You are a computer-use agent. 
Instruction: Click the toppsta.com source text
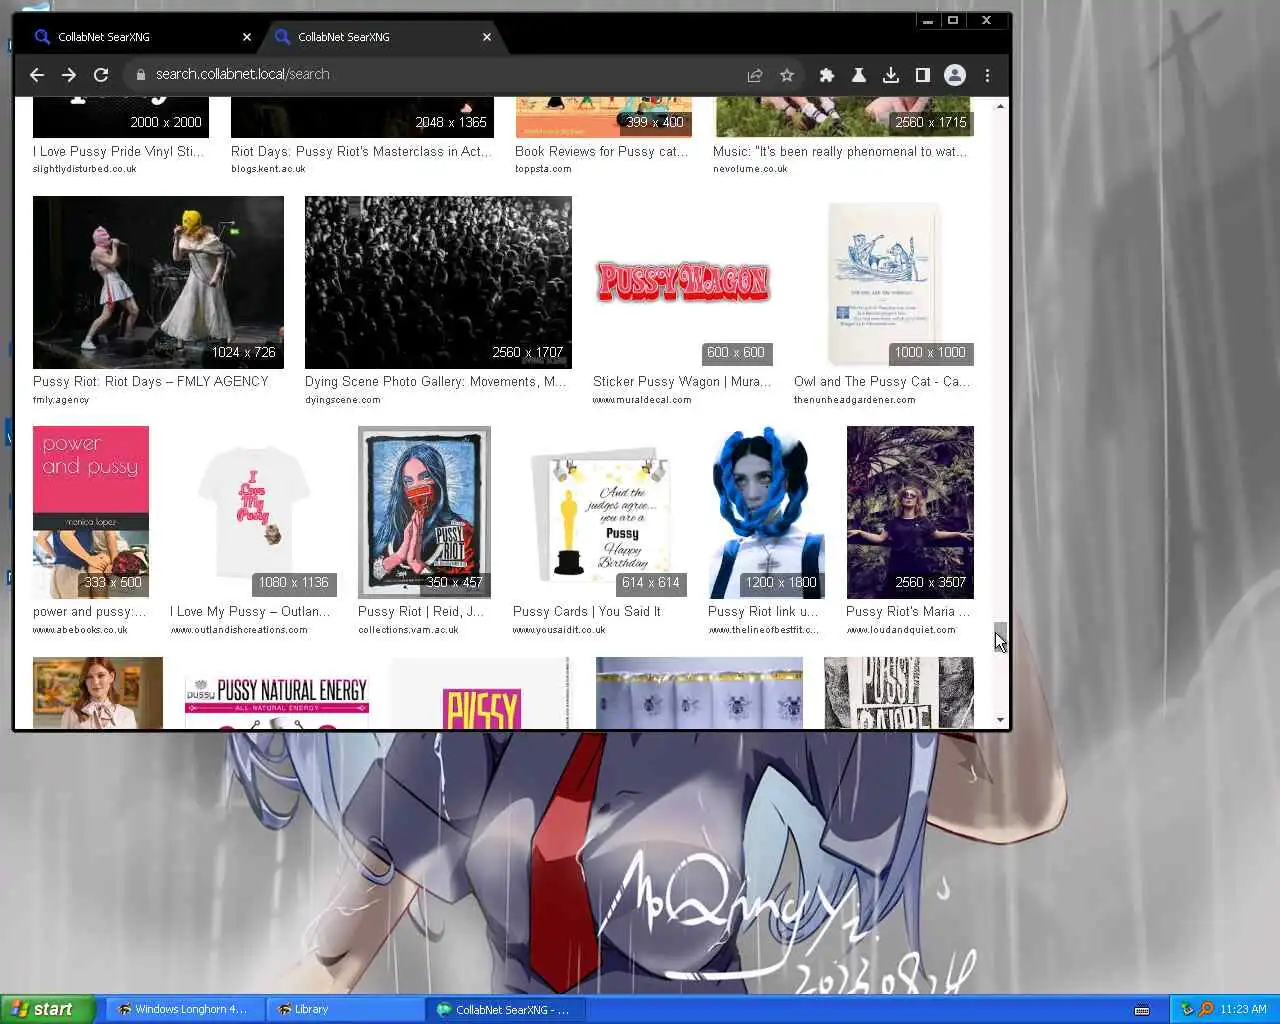click(543, 169)
